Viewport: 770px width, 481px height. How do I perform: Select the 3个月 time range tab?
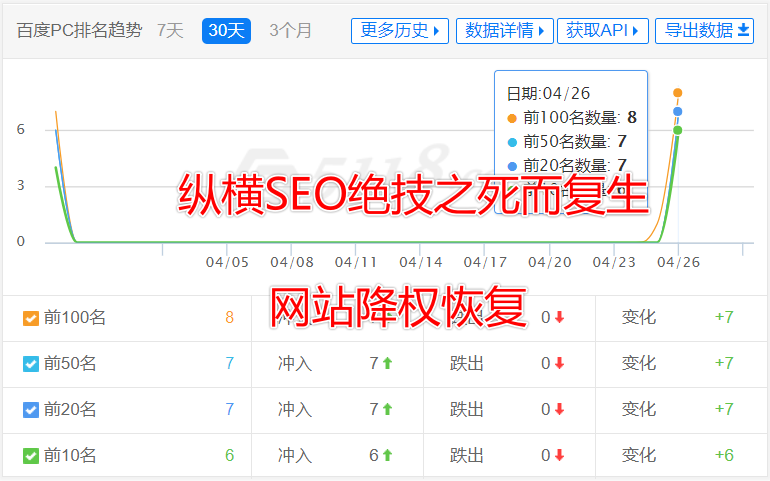[x=290, y=31]
